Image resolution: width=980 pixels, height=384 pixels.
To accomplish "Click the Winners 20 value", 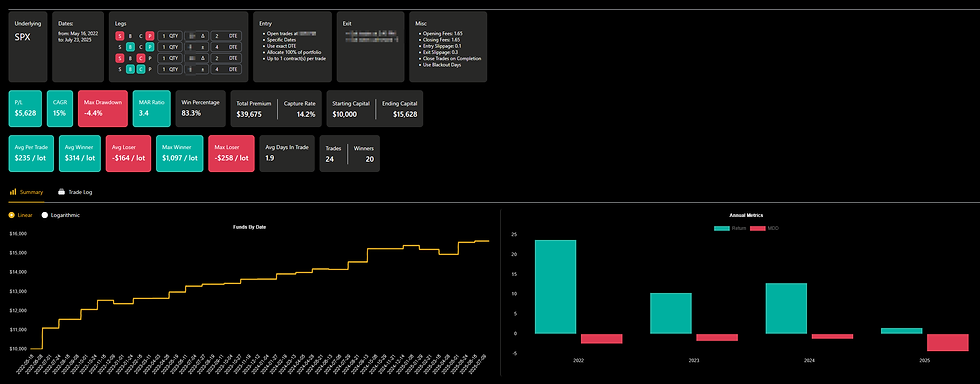I will pos(369,159).
